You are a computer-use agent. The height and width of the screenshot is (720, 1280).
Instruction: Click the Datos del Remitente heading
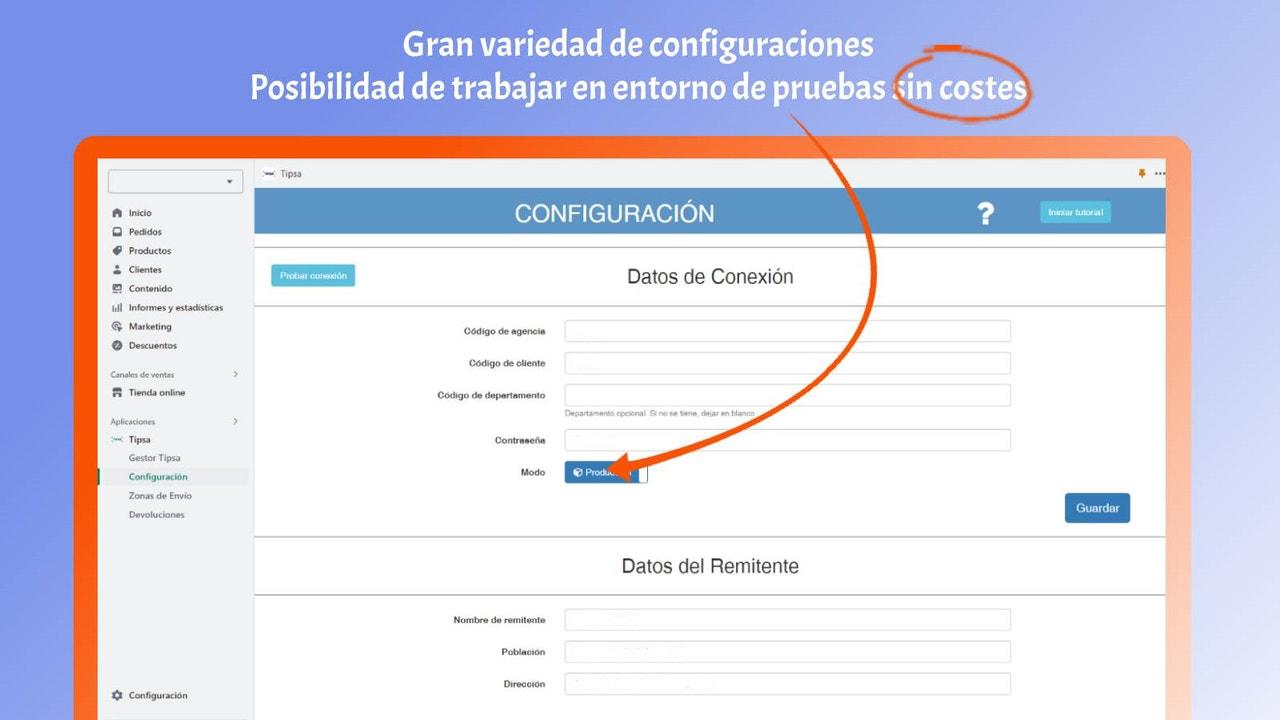(710, 566)
